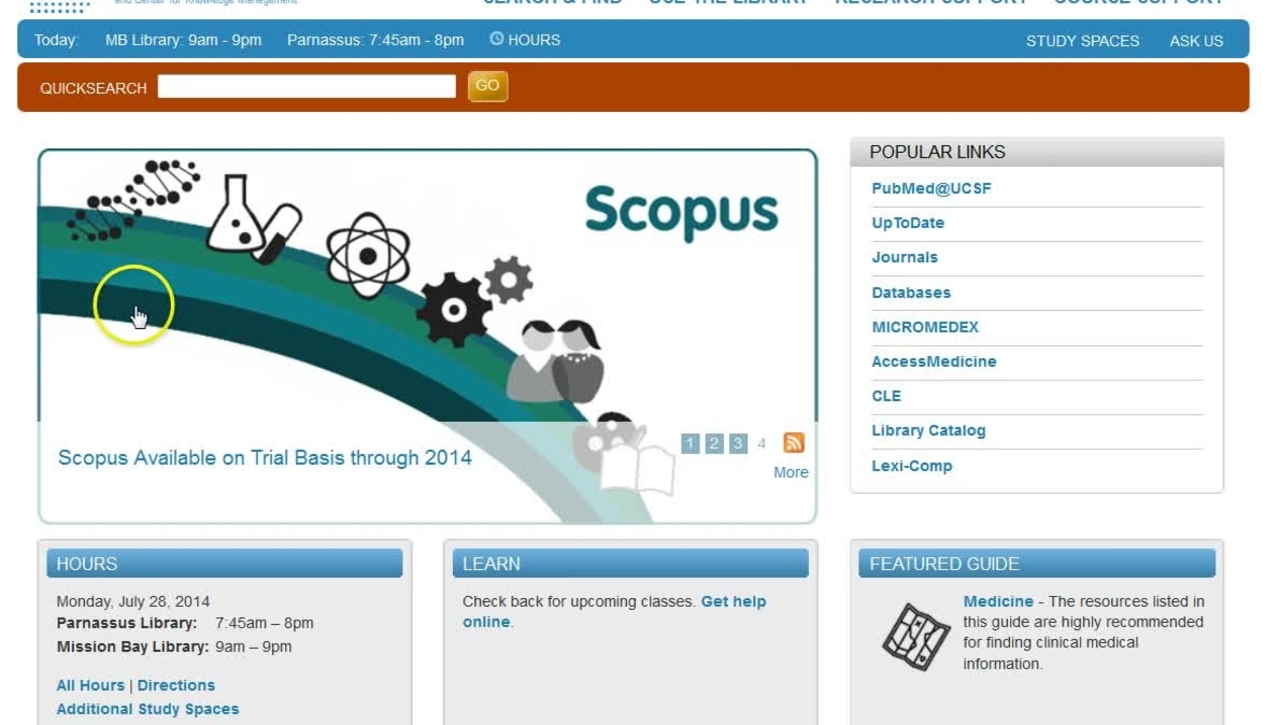Go to slide 4 of the carousel

(x=762, y=443)
